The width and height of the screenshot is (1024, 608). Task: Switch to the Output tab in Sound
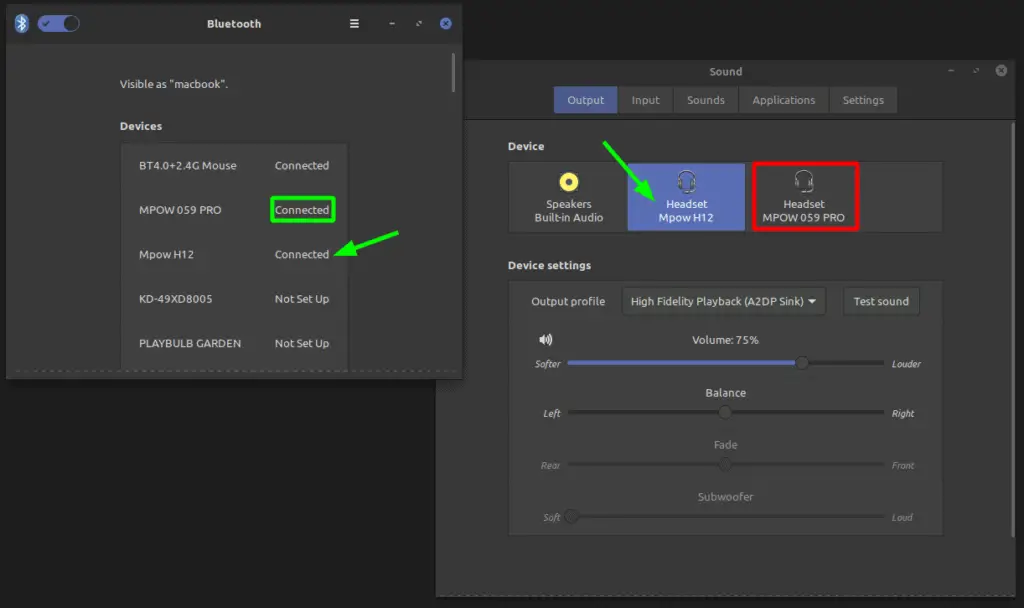[x=585, y=100]
